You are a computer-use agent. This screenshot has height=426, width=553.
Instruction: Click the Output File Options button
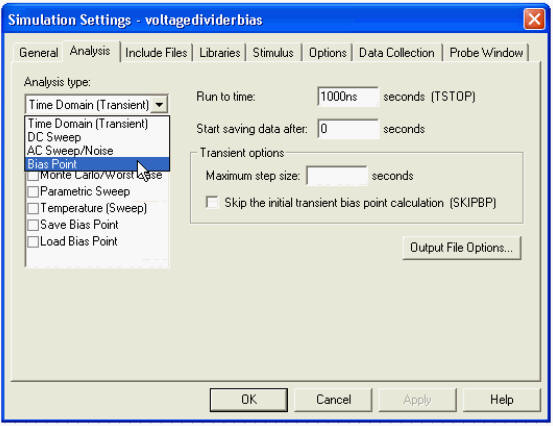click(461, 248)
